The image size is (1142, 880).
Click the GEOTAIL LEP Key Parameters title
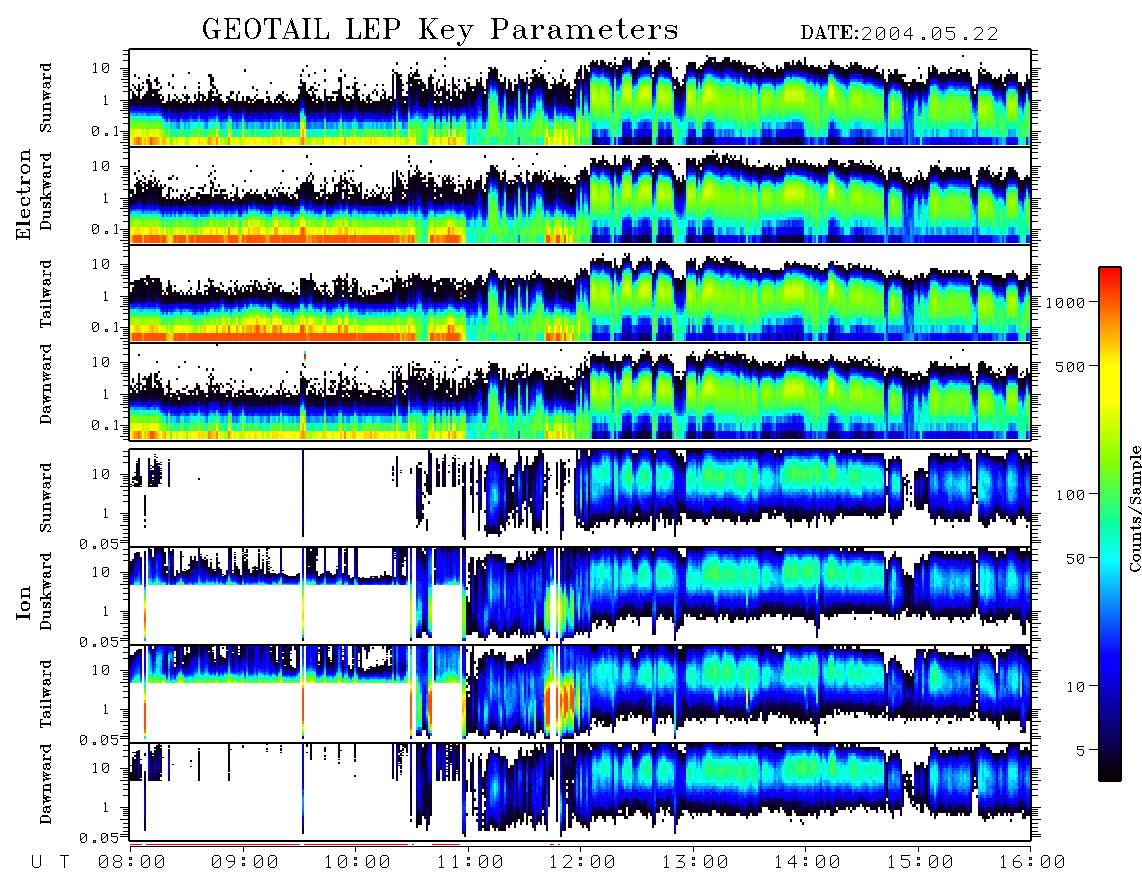440,30
